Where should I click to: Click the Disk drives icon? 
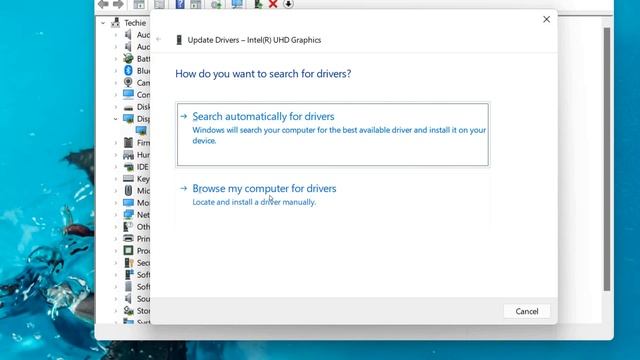point(128,107)
